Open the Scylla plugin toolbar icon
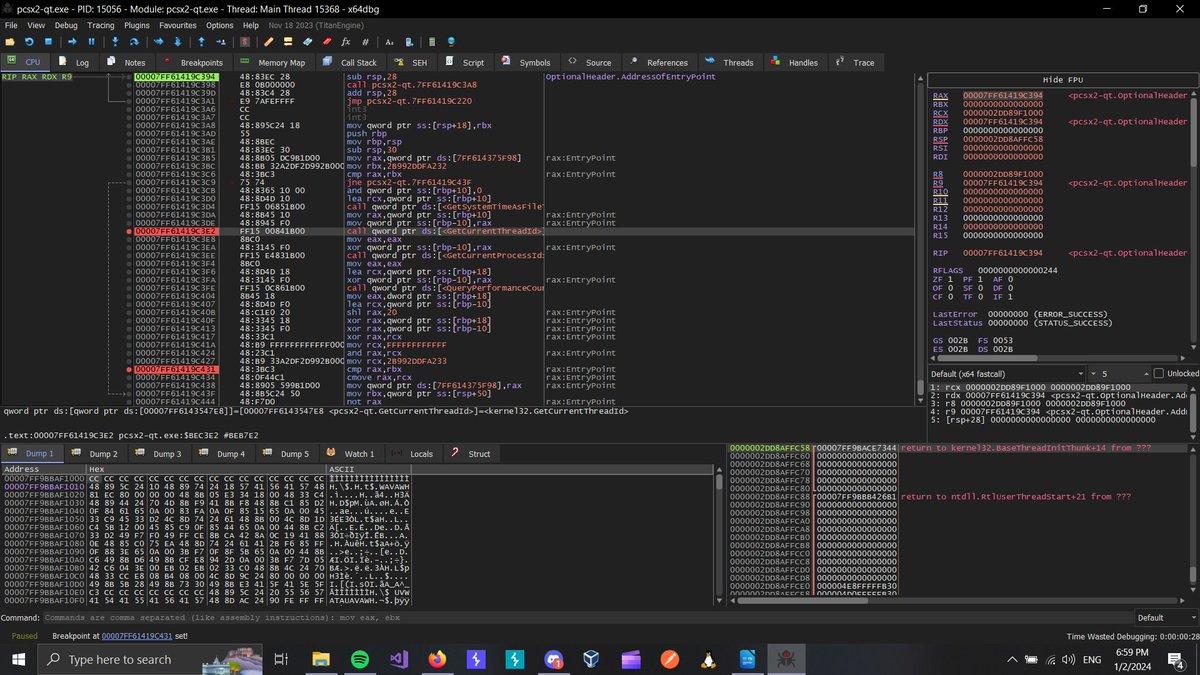Screen dimensions: 1200x675 (244, 42)
